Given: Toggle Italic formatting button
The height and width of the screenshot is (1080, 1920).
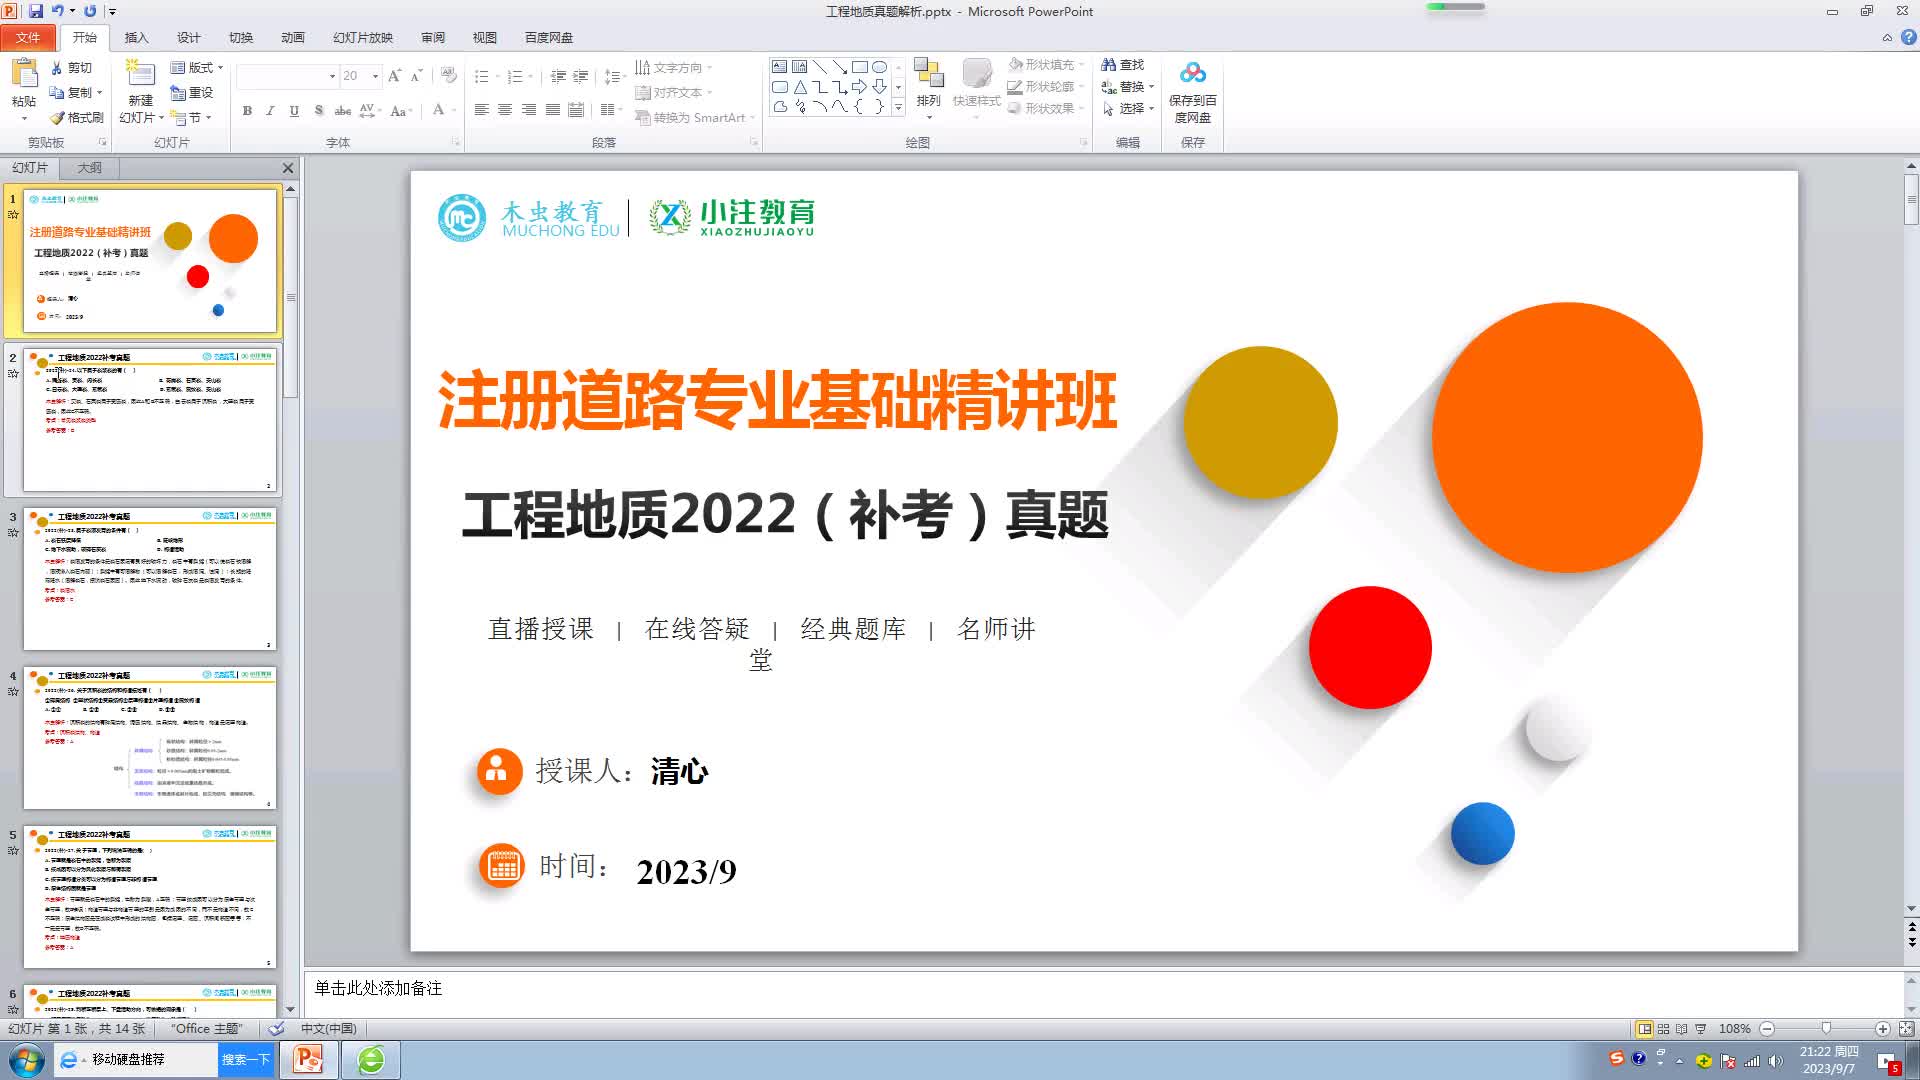Looking at the screenshot, I should [x=270, y=111].
